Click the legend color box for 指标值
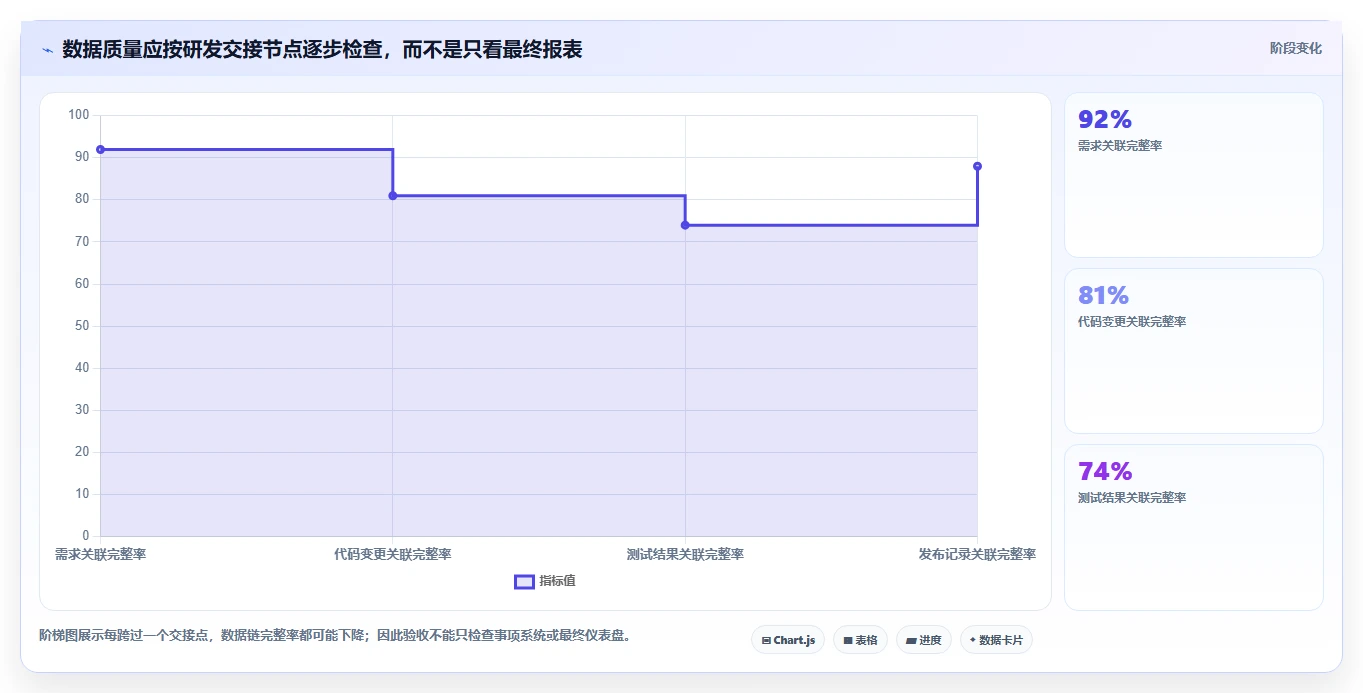 (525, 582)
